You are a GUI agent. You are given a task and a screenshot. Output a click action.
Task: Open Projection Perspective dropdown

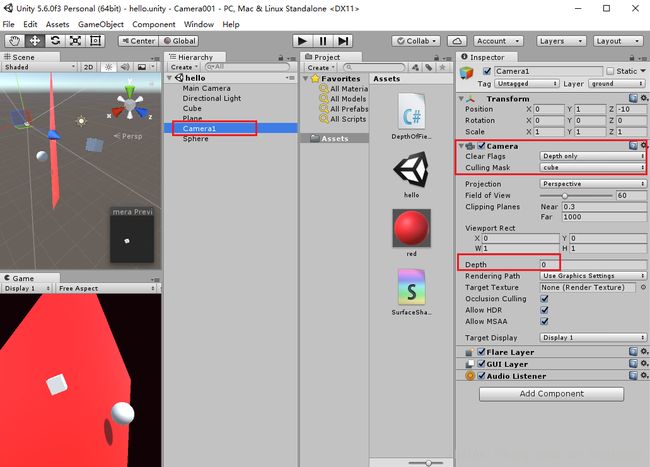click(593, 184)
